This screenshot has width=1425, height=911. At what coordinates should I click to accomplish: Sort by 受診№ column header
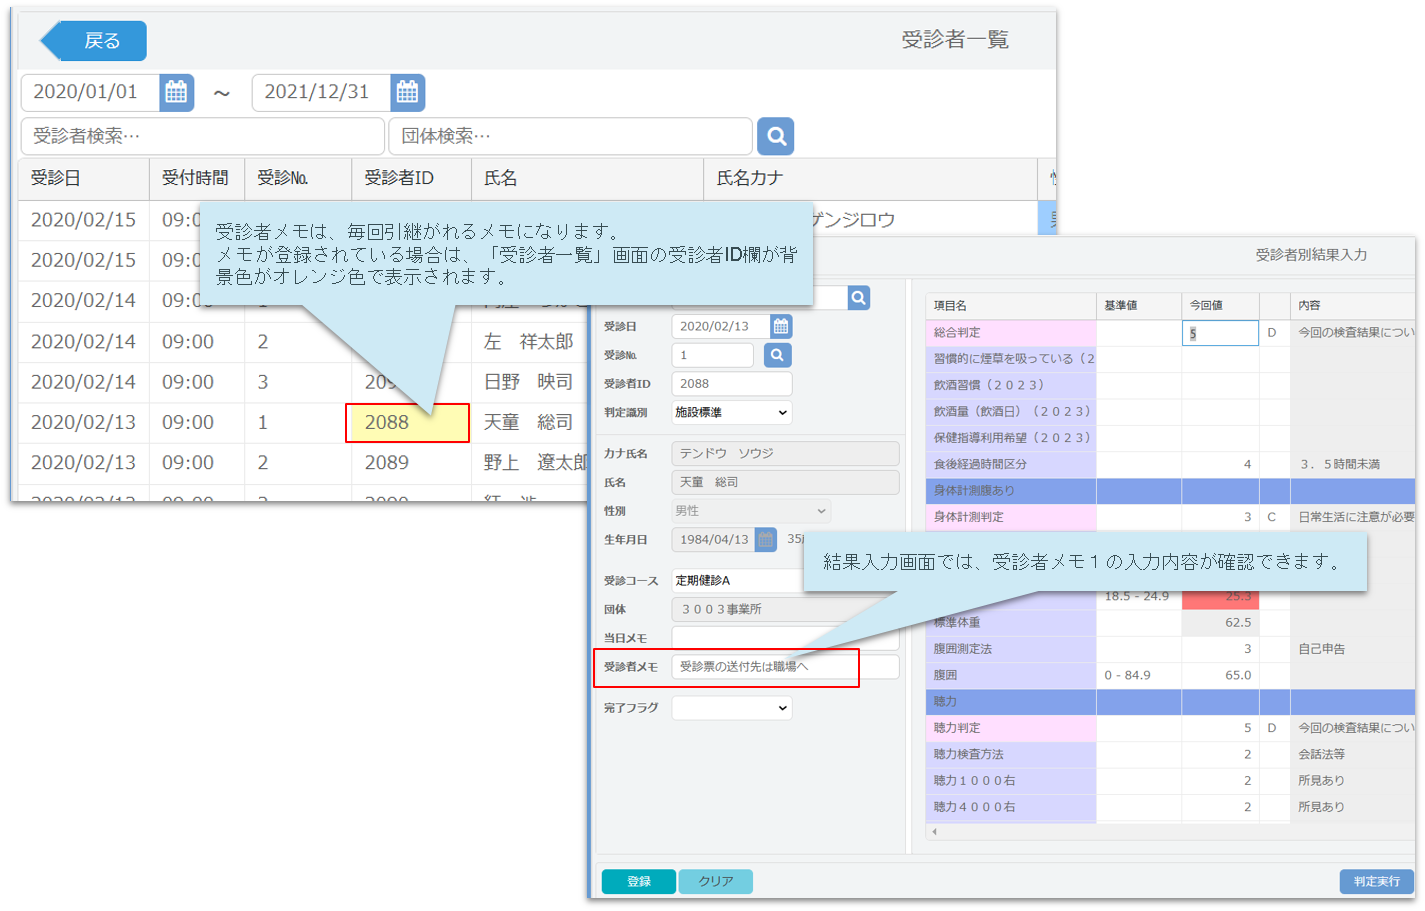tap(298, 178)
